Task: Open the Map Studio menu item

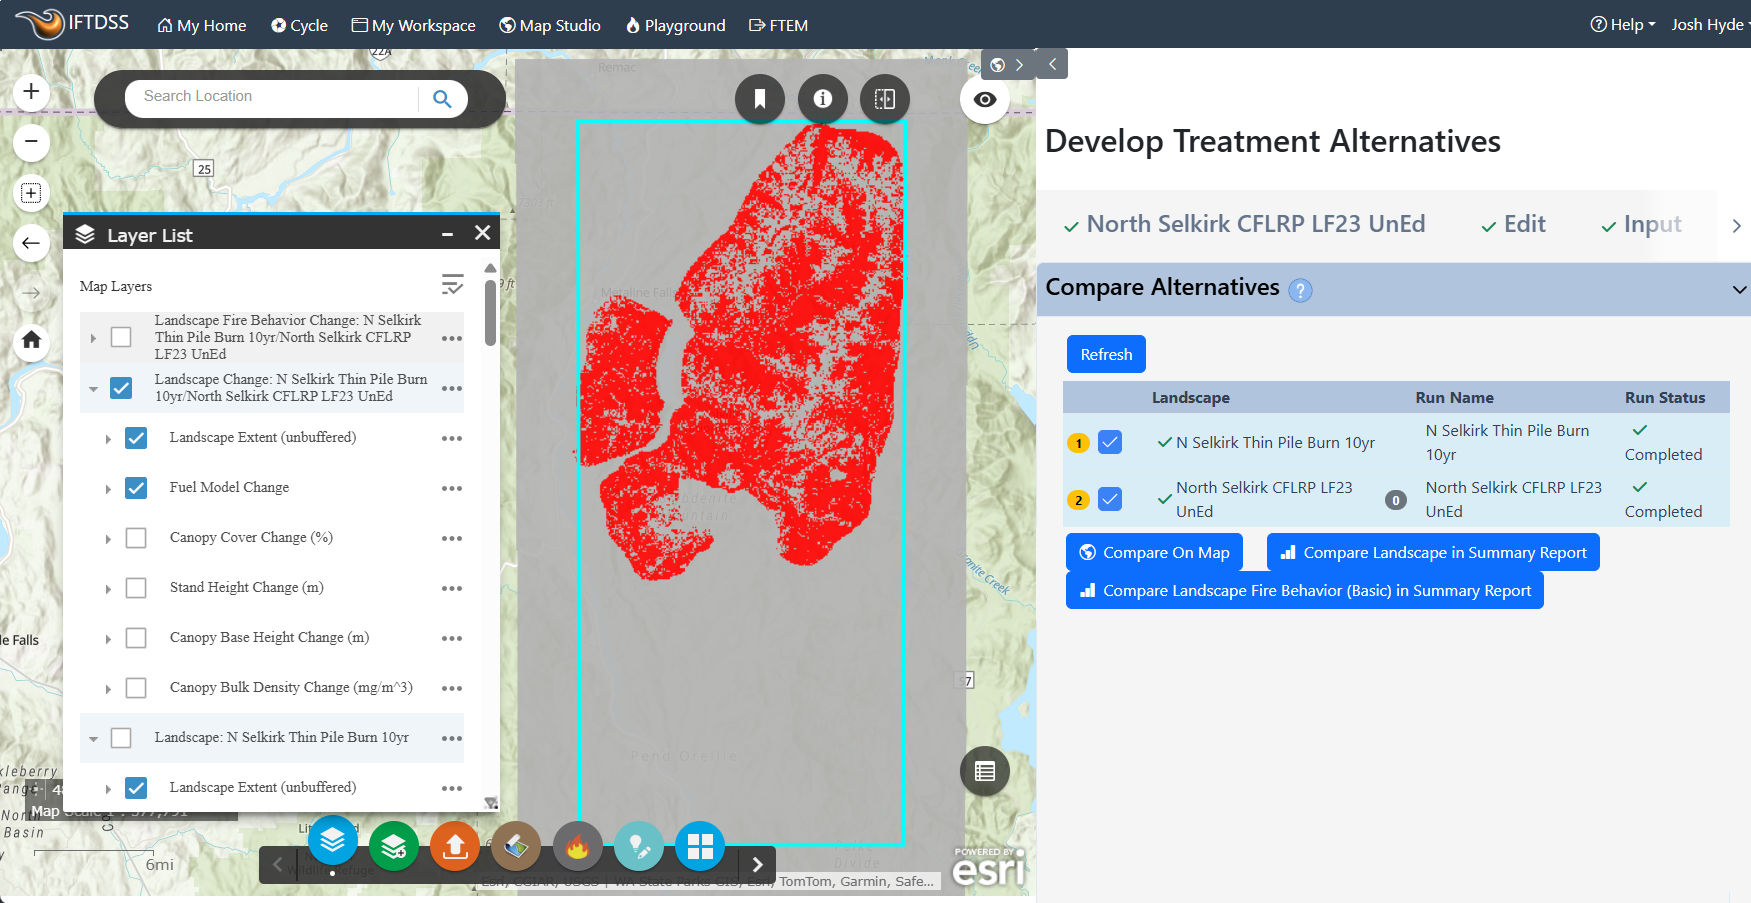Action: click(x=550, y=25)
